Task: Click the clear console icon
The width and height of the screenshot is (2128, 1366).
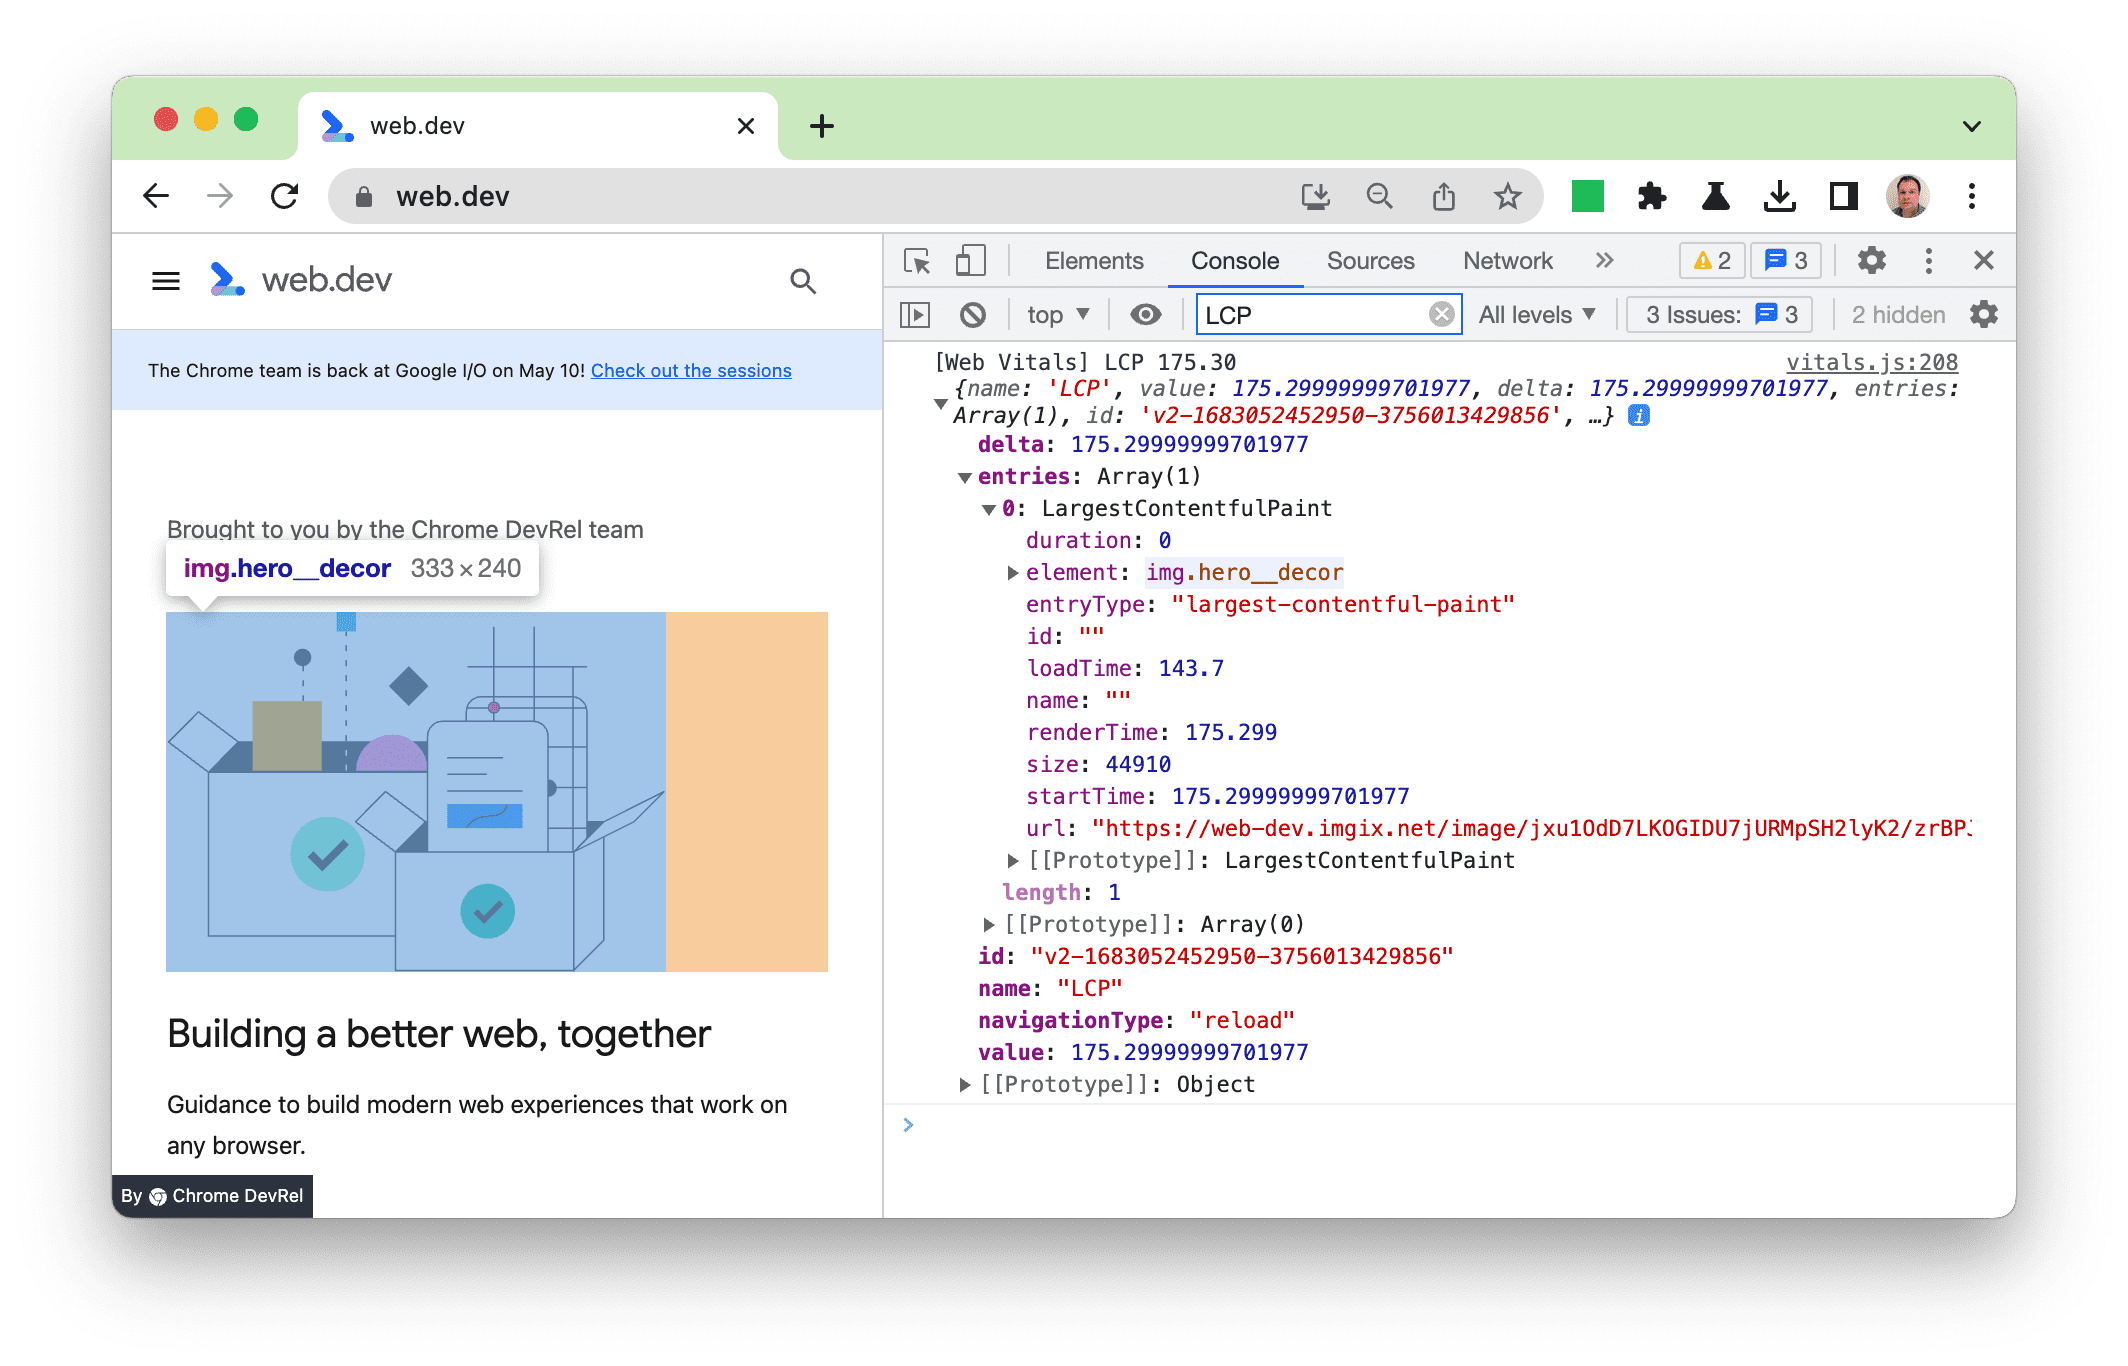Action: 971,316
